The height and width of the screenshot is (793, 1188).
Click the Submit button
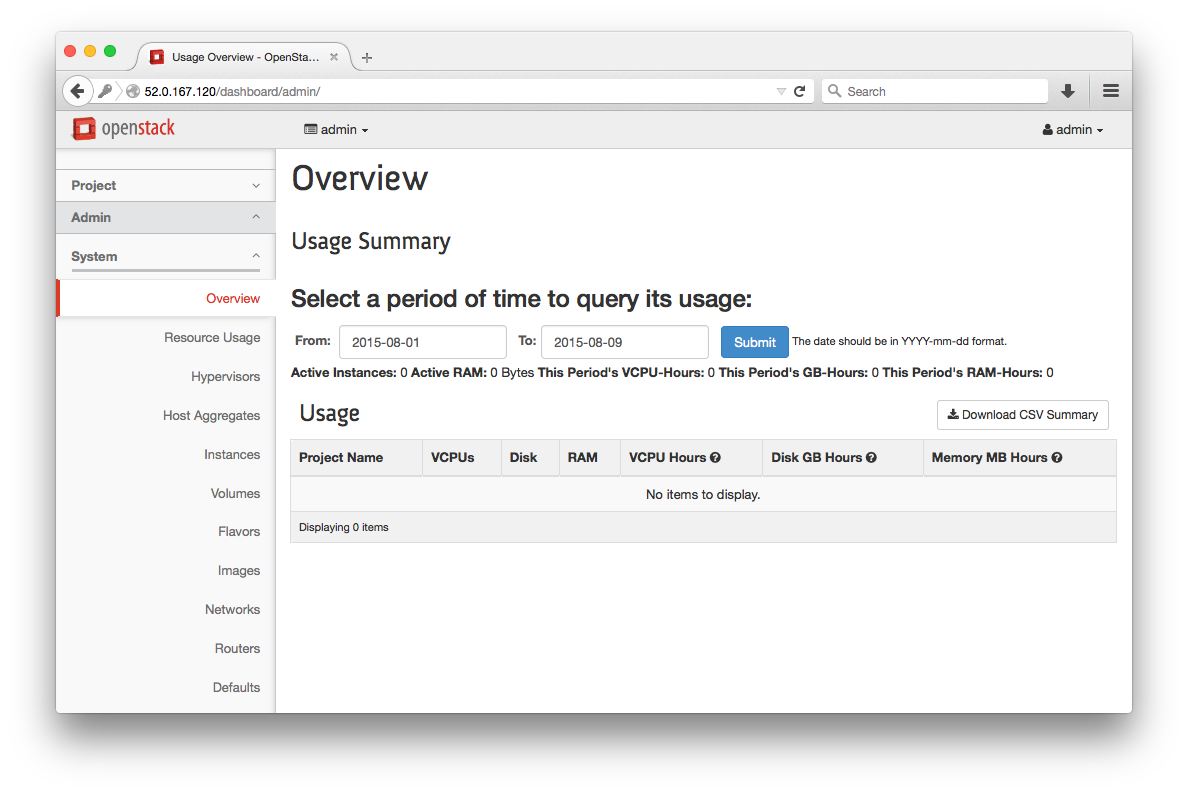754,342
